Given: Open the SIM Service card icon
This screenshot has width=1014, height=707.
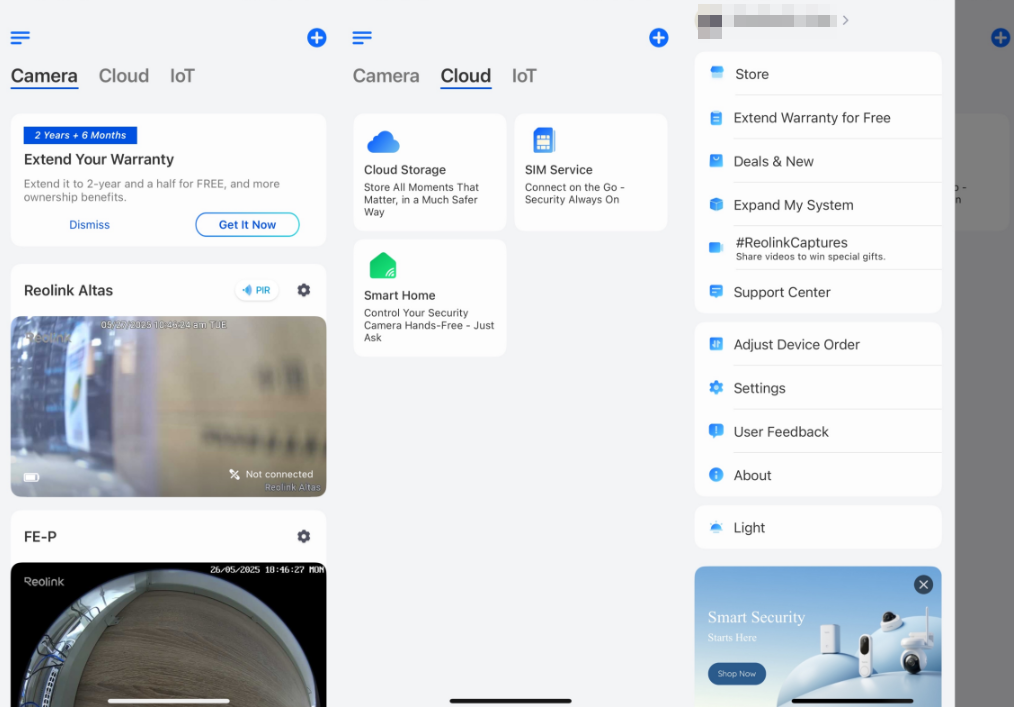Looking at the screenshot, I should [x=544, y=140].
